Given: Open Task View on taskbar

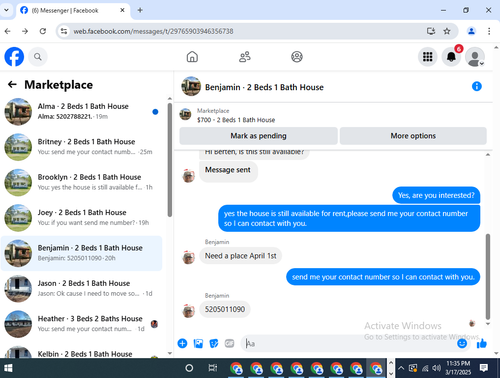Looking at the screenshot, I should pos(212,368).
